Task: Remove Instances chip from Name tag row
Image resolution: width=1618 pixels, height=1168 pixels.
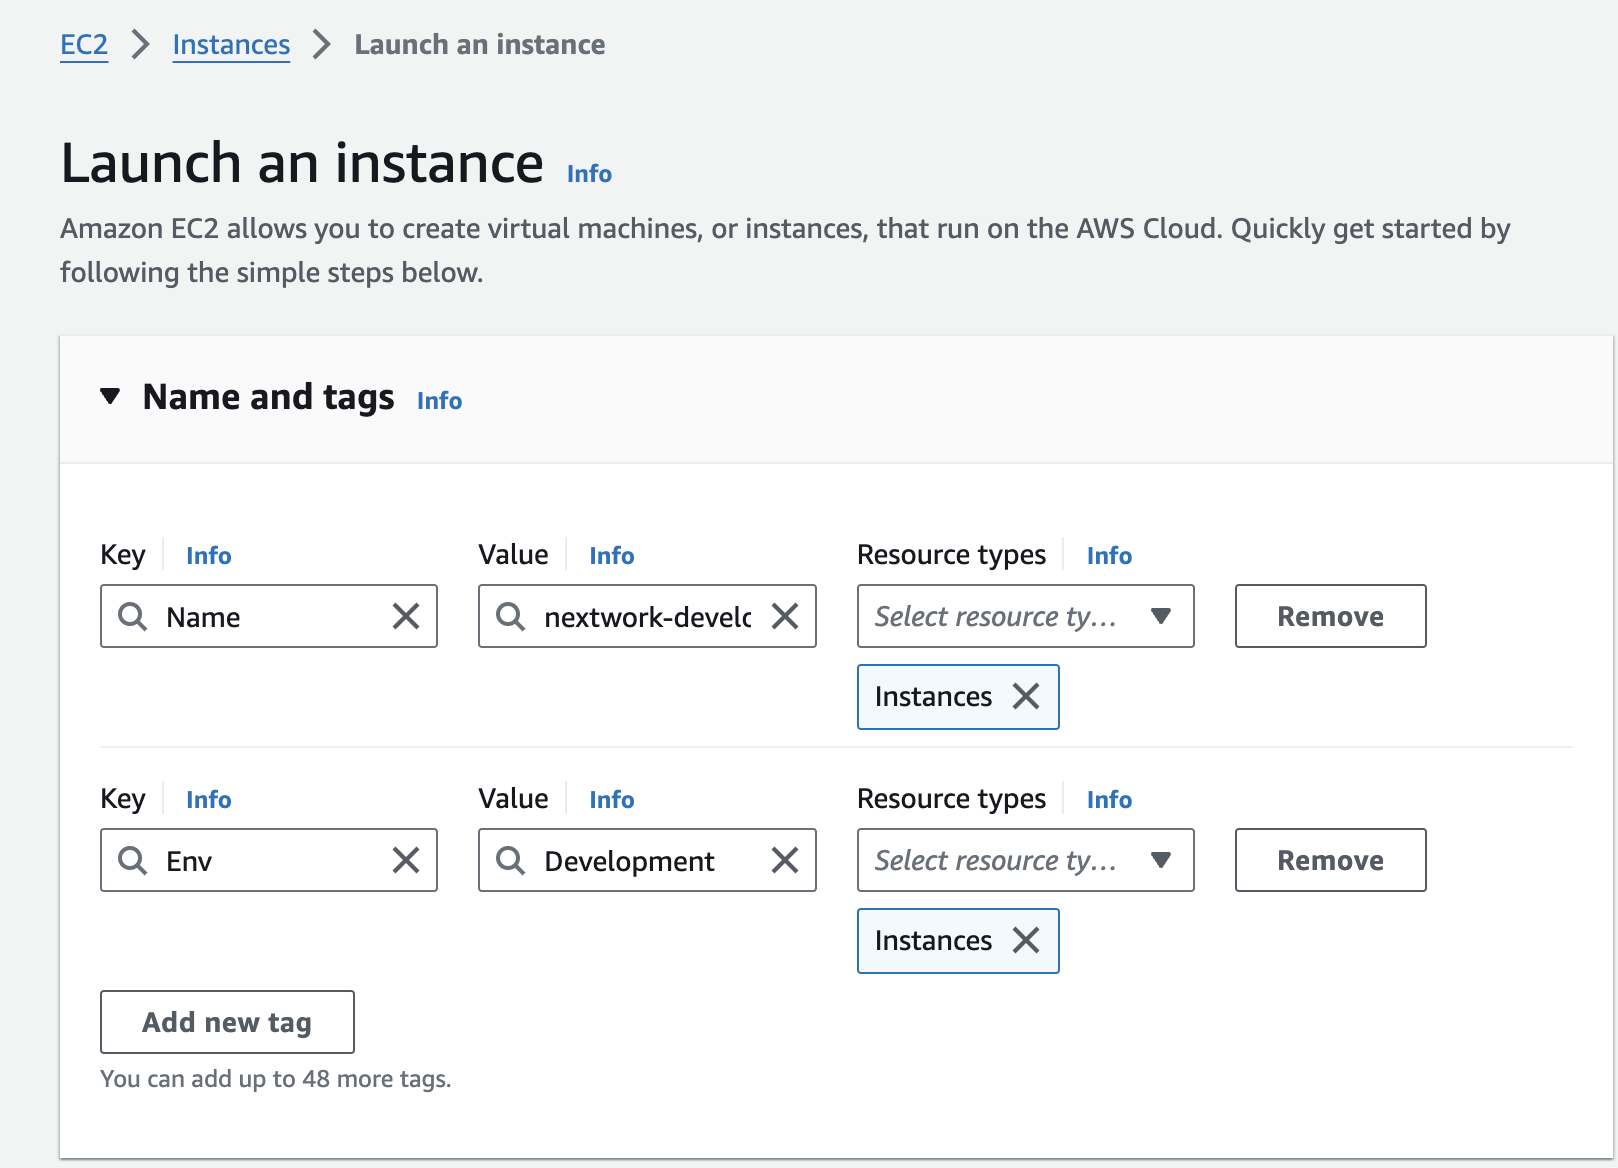Action: coord(1026,696)
